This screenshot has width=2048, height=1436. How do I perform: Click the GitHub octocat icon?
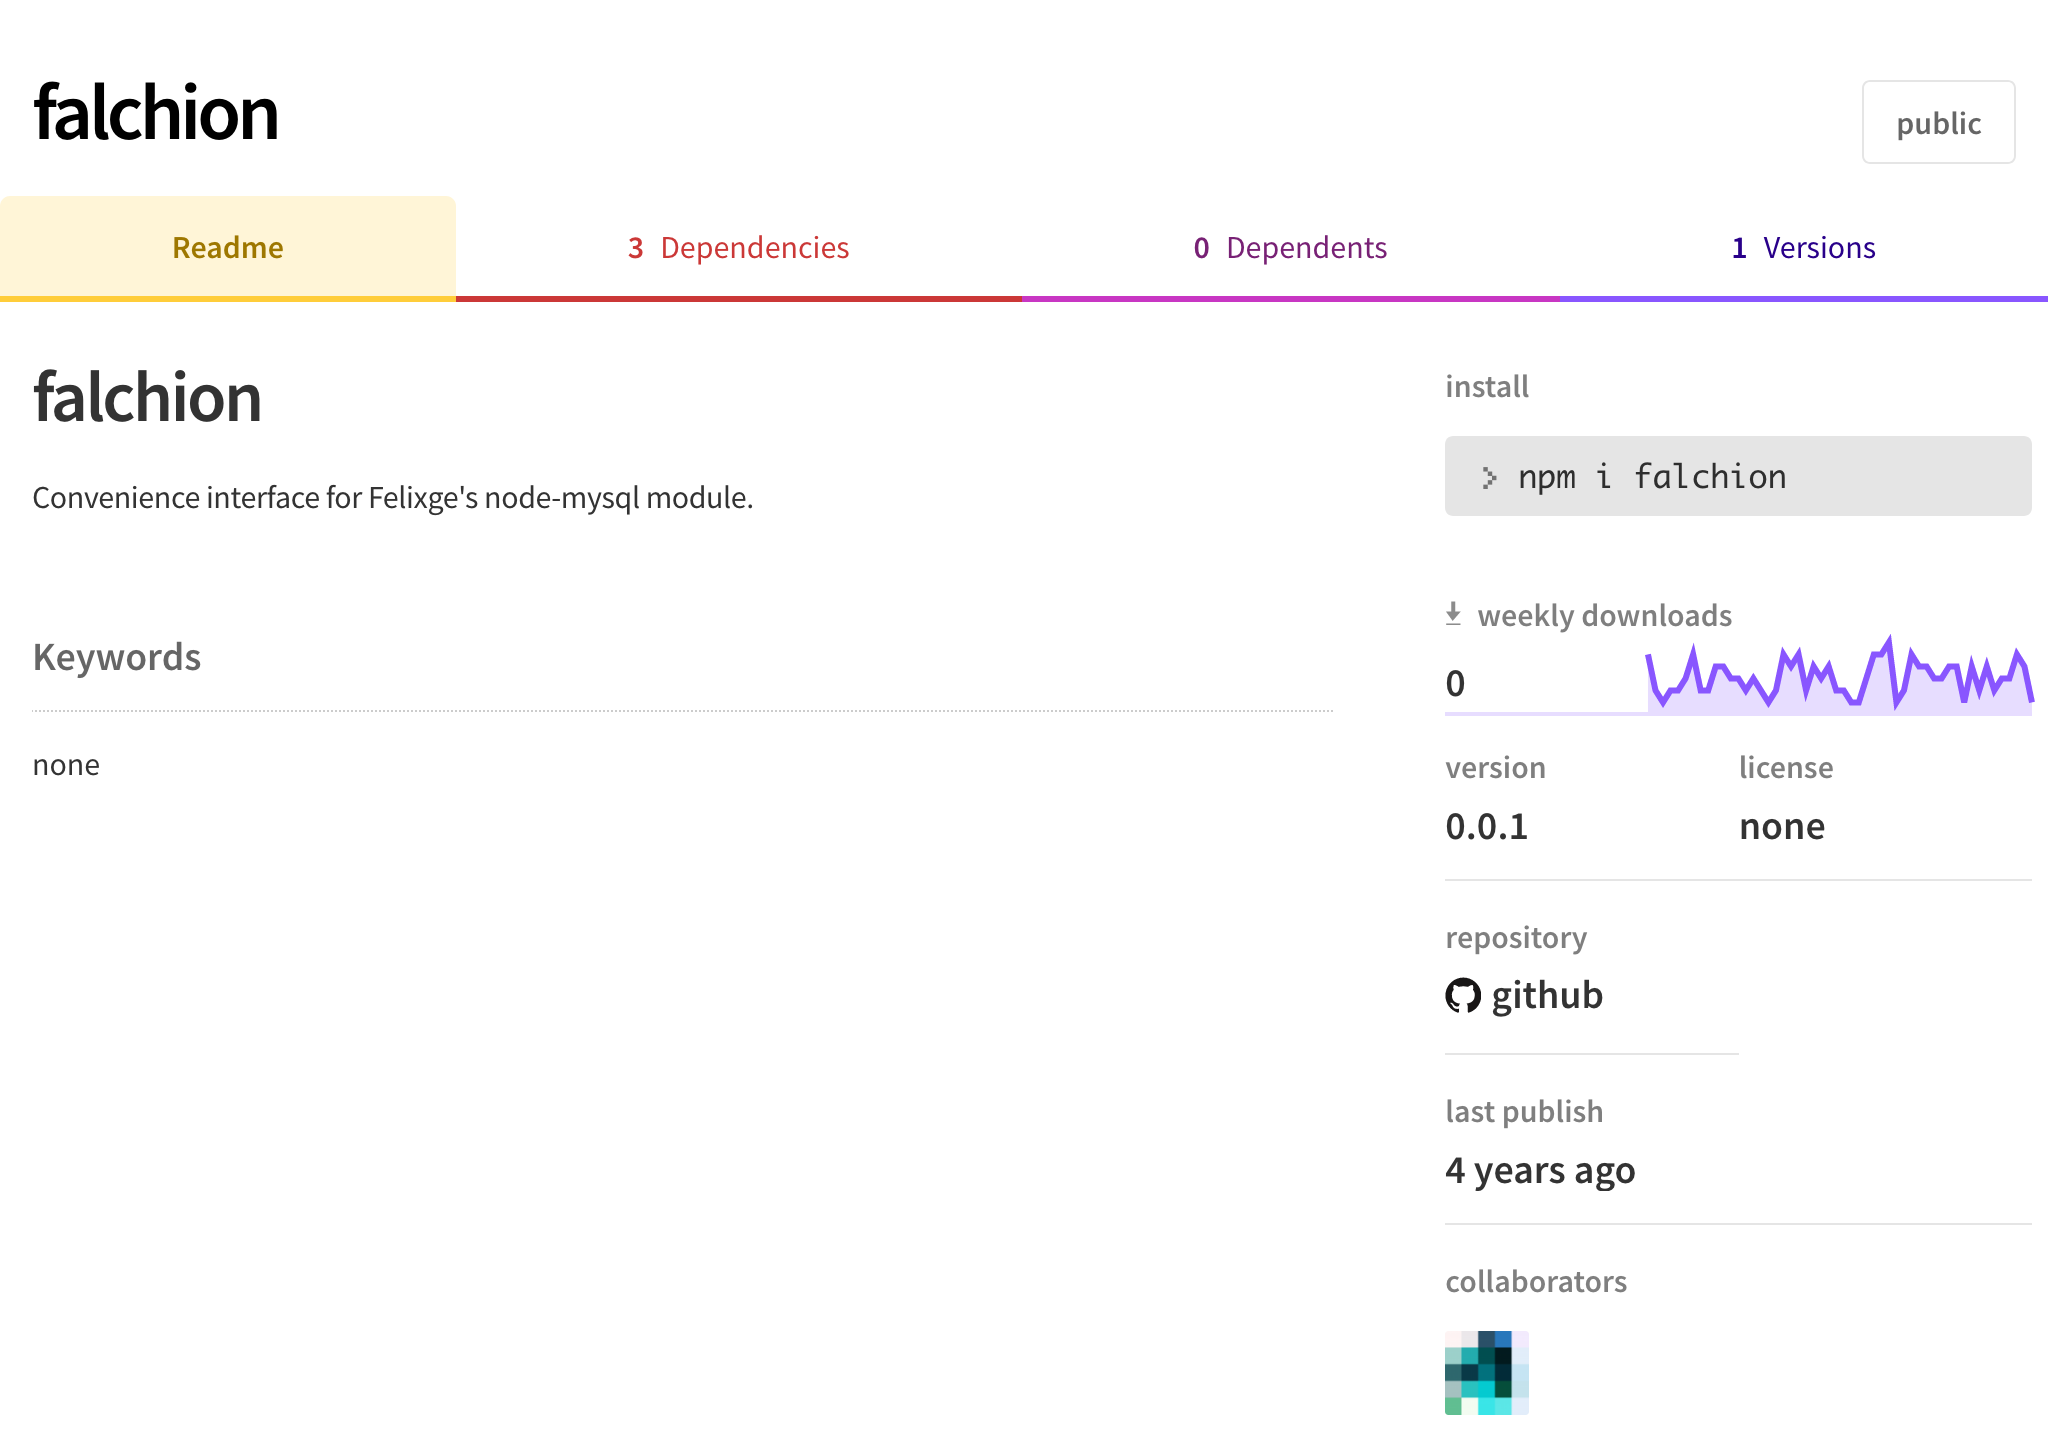pyautogui.click(x=1463, y=995)
